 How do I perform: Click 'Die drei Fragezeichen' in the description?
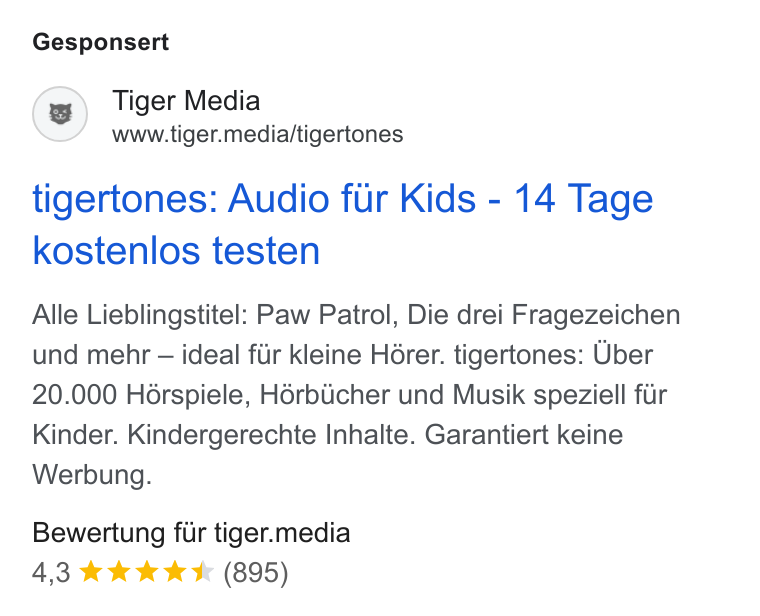pyautogui.click(x=543, y=315)
